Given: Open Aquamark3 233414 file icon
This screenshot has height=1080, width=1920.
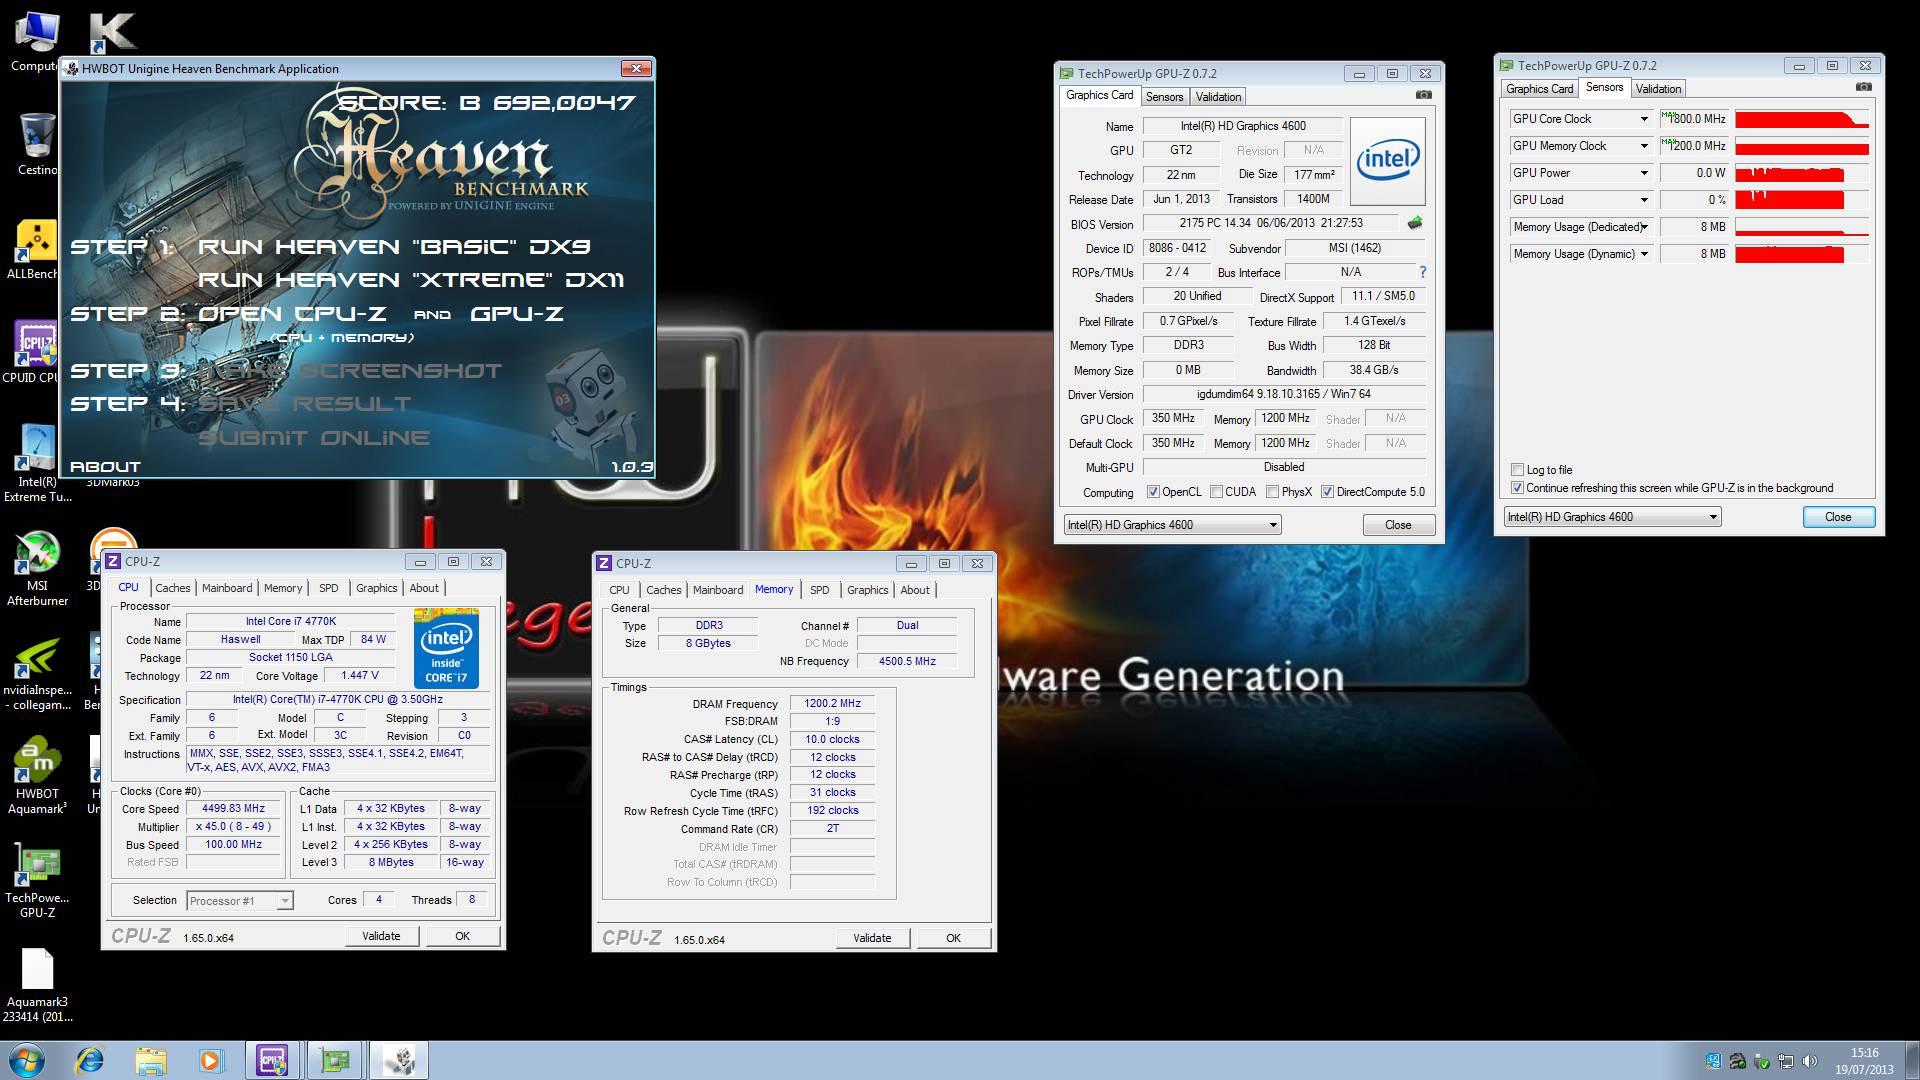Looking at the screenshot, I should pyautogui.click(x=37, y=984).
